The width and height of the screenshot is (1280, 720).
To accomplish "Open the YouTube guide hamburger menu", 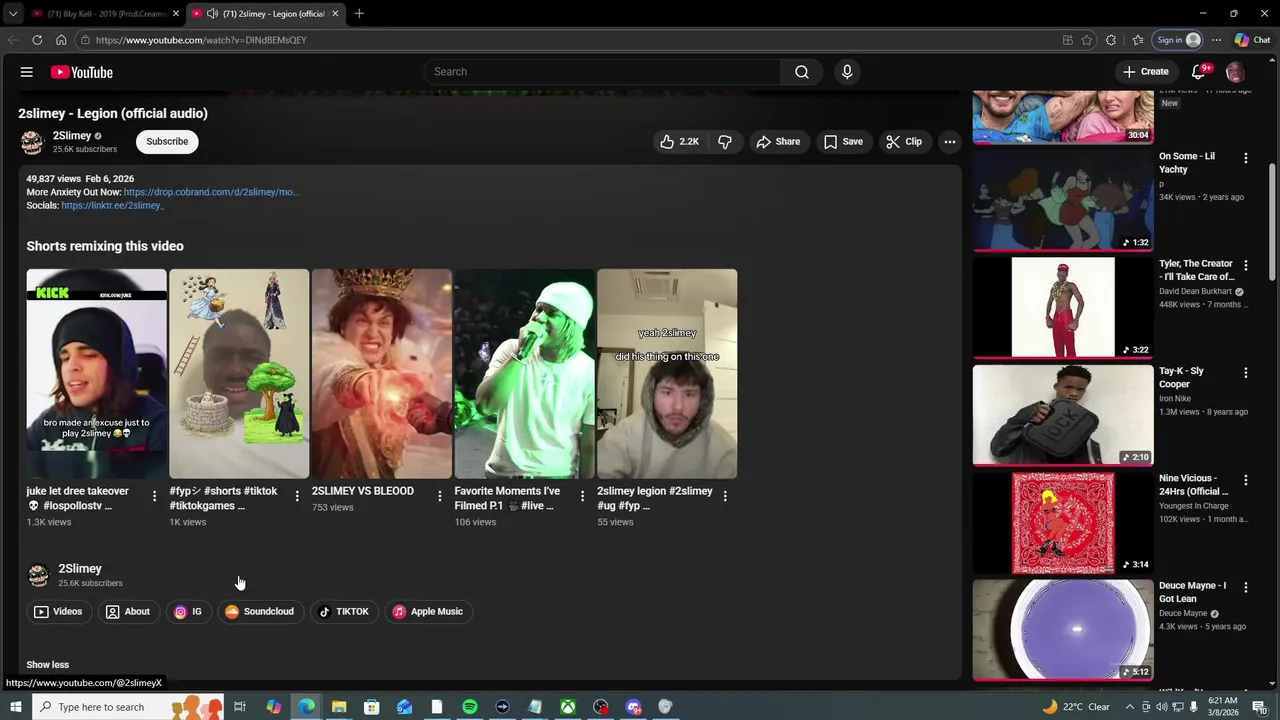I will click(27, 72).
